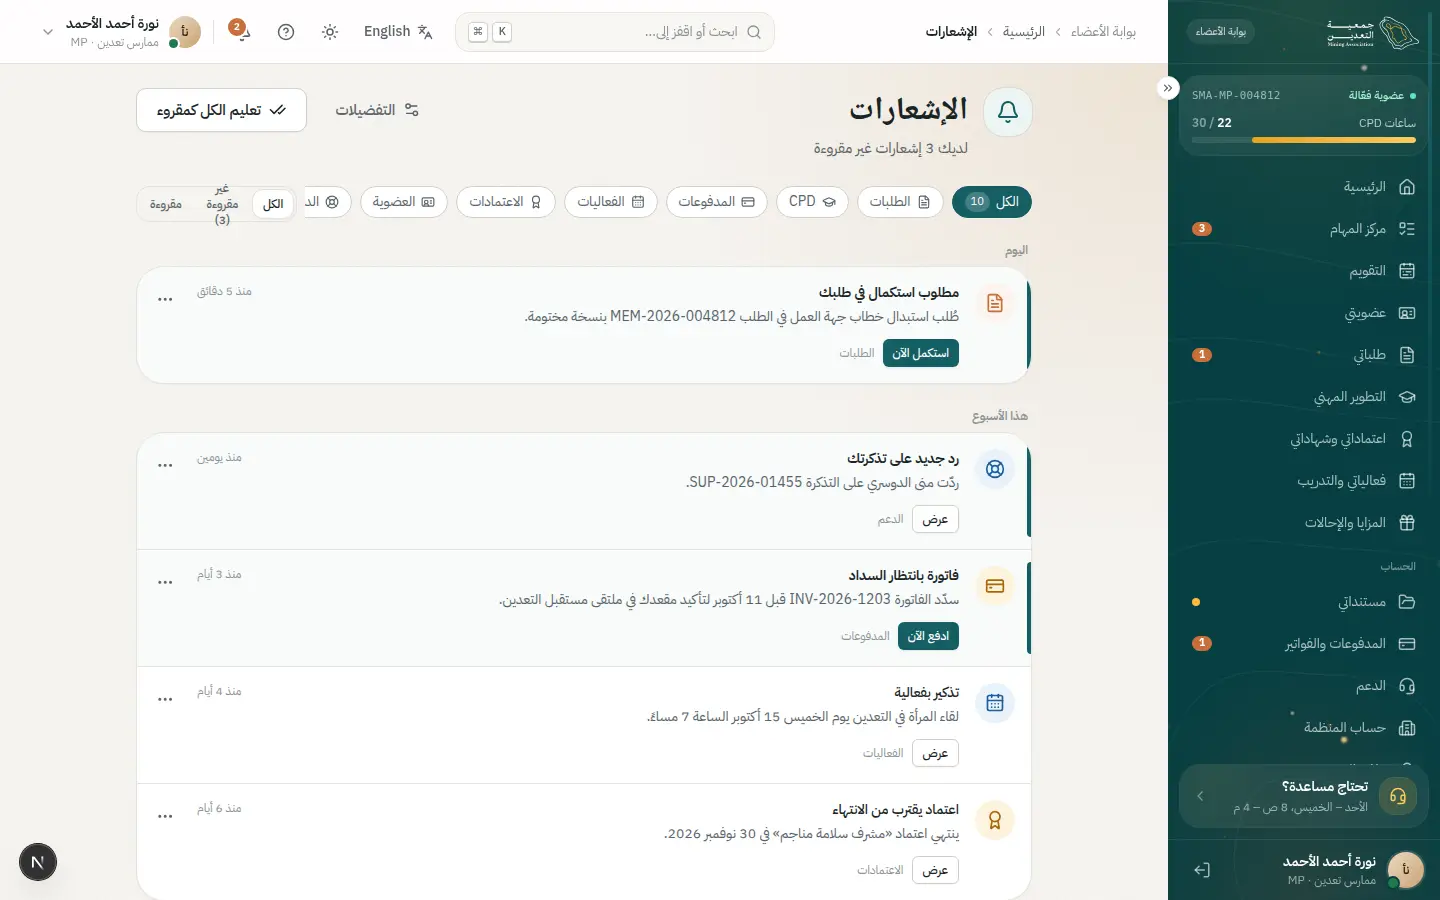Open مركز المهام in the sidebar
Screen dimensions: 1440x900
(x=1304, y=229)
